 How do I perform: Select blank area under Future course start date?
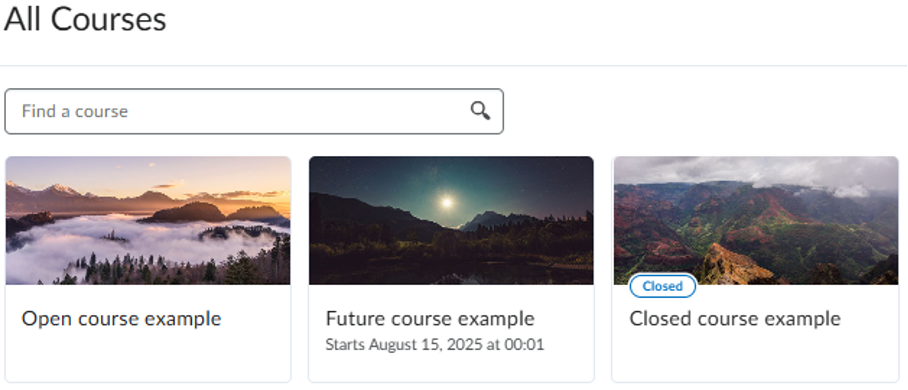[451, 367]
